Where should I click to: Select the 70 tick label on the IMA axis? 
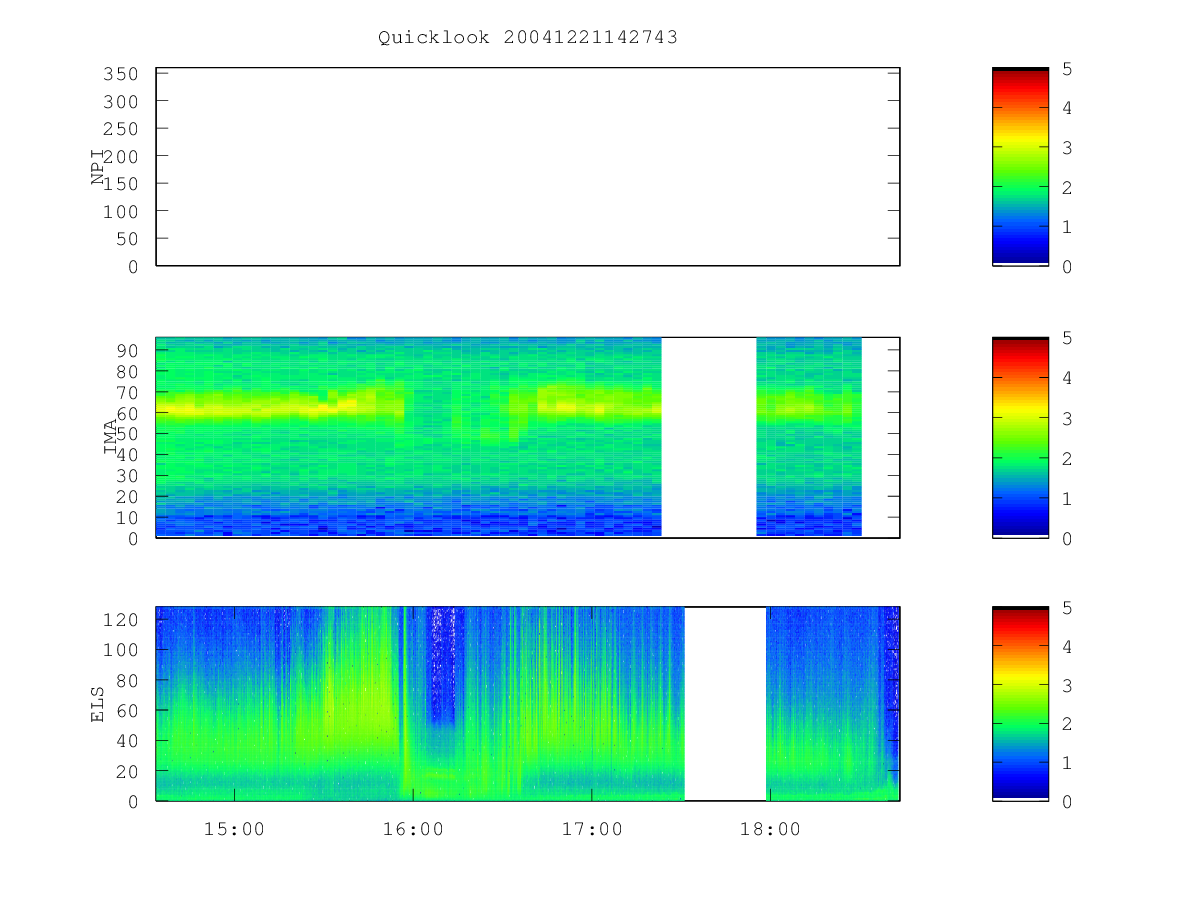127,392
